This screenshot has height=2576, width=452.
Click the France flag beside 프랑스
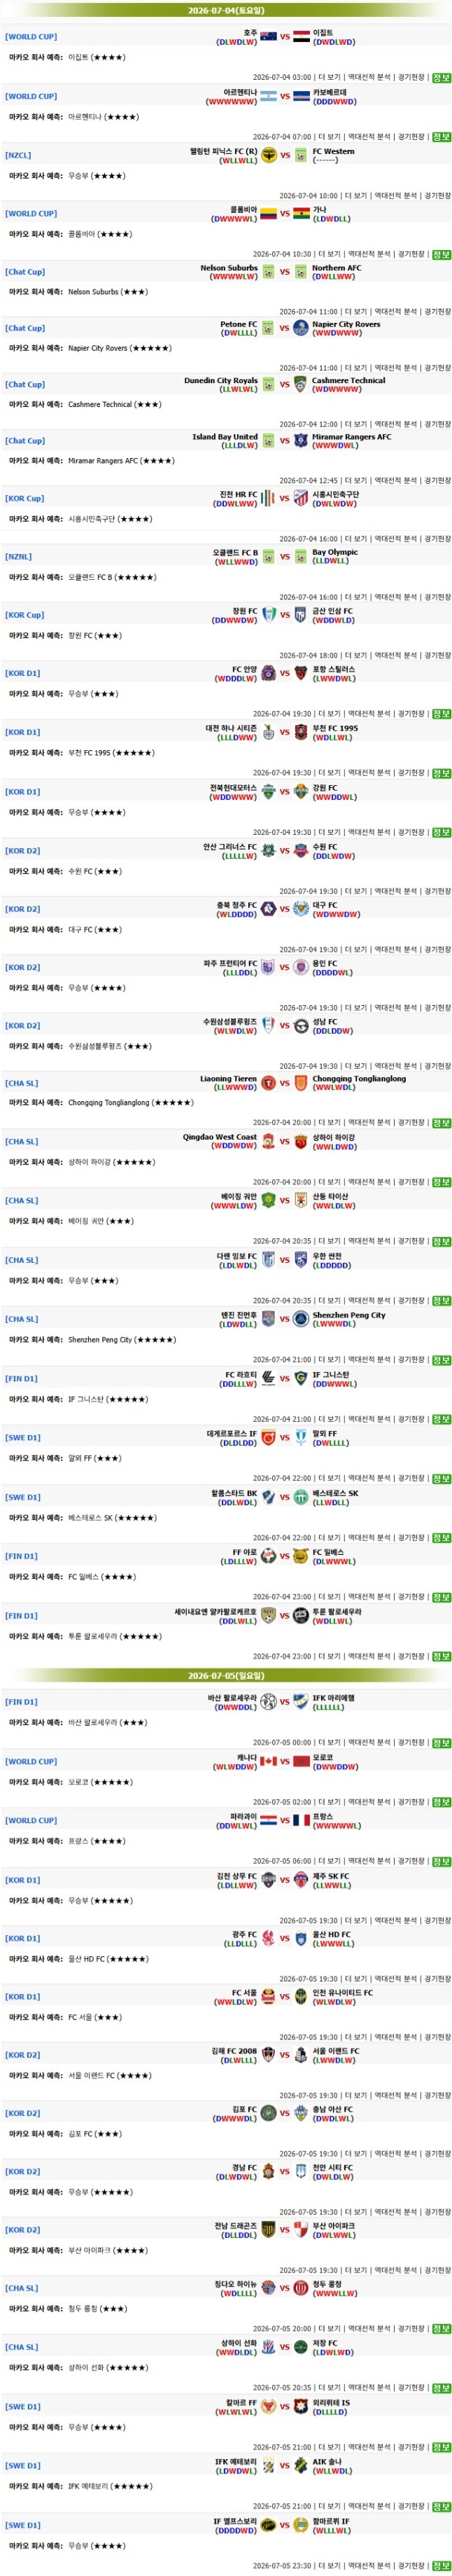pos(301,1819)
